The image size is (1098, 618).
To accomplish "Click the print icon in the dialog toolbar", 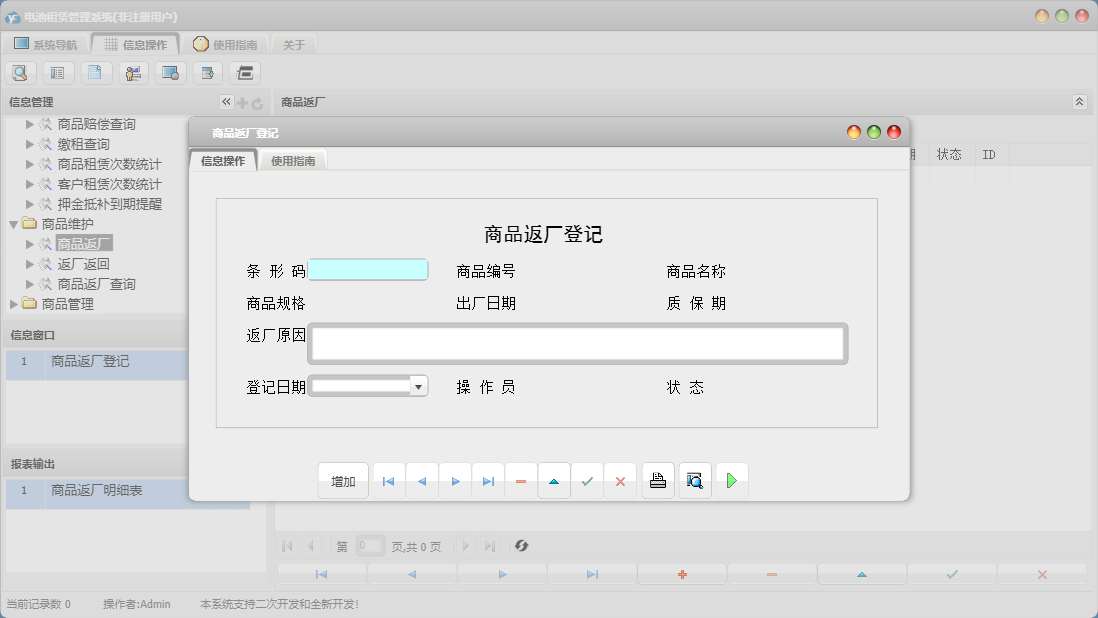I will (x=657, y=480).
